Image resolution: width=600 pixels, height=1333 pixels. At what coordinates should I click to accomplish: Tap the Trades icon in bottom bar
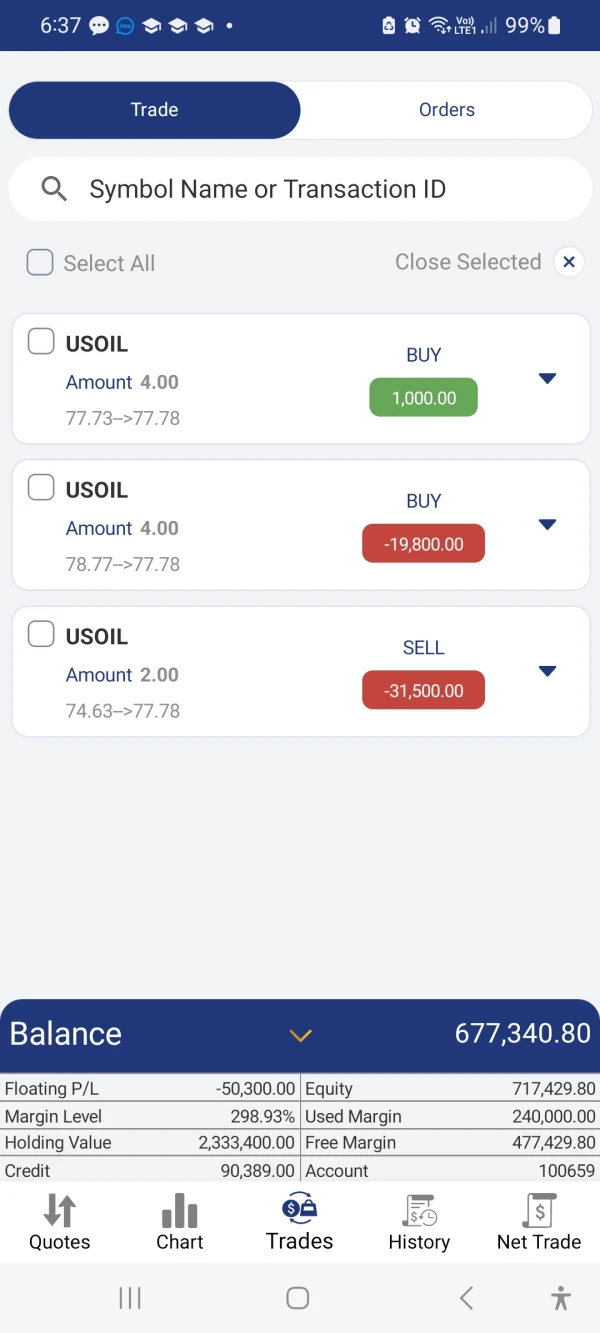click(x=300, y=1209)
